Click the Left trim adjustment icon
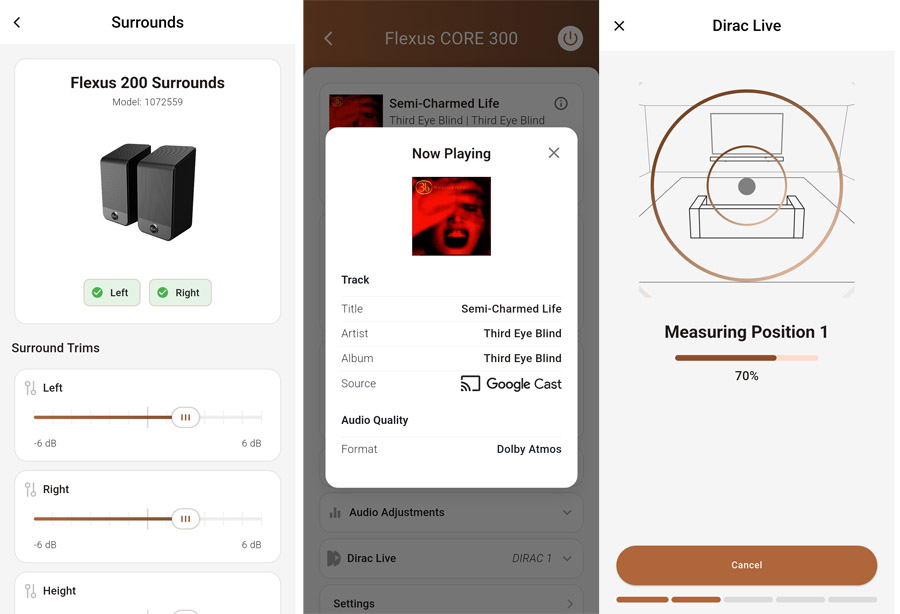The image size is (900, 614). coord(30,388)
